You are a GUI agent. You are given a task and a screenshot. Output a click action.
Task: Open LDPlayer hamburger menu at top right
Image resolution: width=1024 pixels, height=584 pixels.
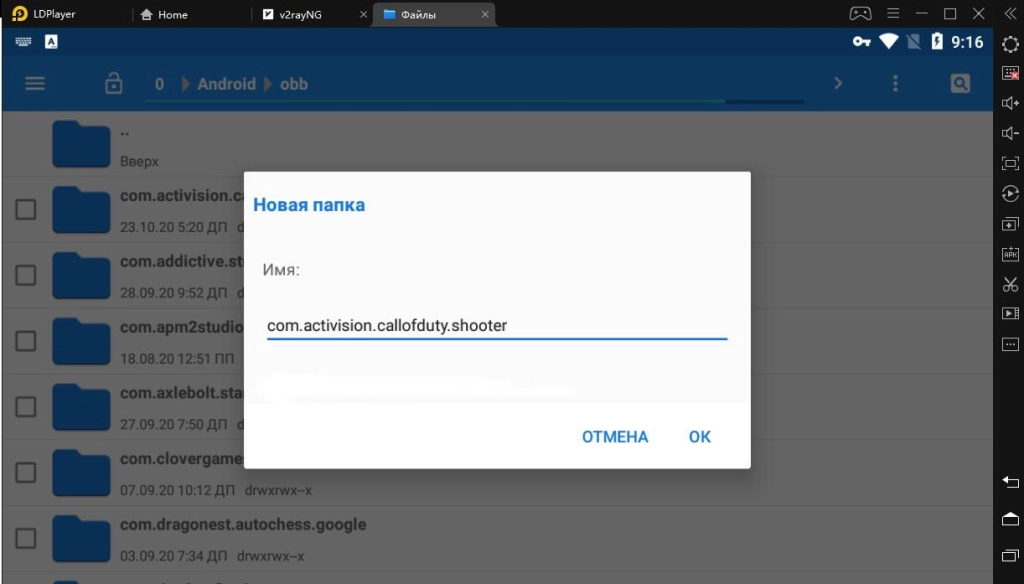pyautogui.click(x=893, y=13)
